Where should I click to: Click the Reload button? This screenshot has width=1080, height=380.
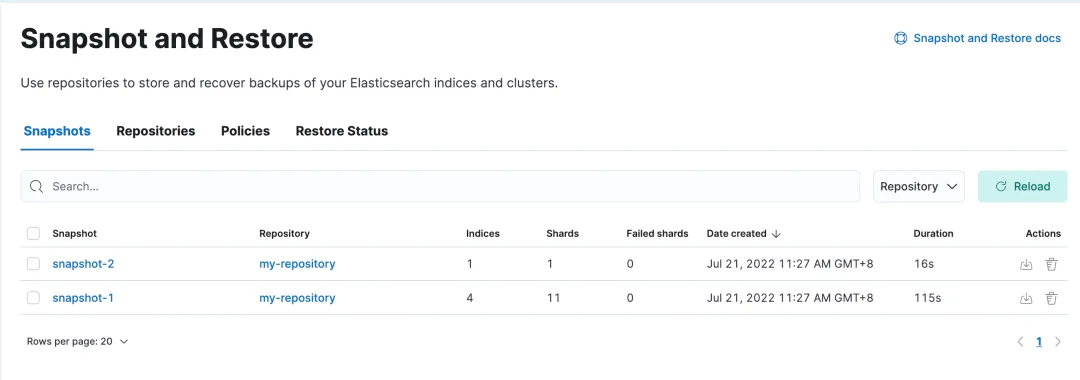(1023, 187)
